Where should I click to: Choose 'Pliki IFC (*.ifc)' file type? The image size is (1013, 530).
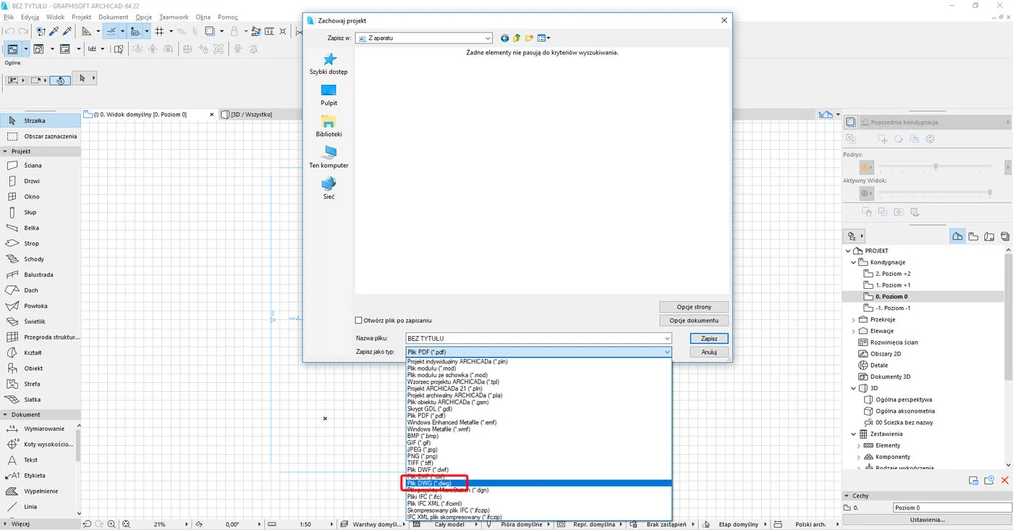click(x=539, y=497)
